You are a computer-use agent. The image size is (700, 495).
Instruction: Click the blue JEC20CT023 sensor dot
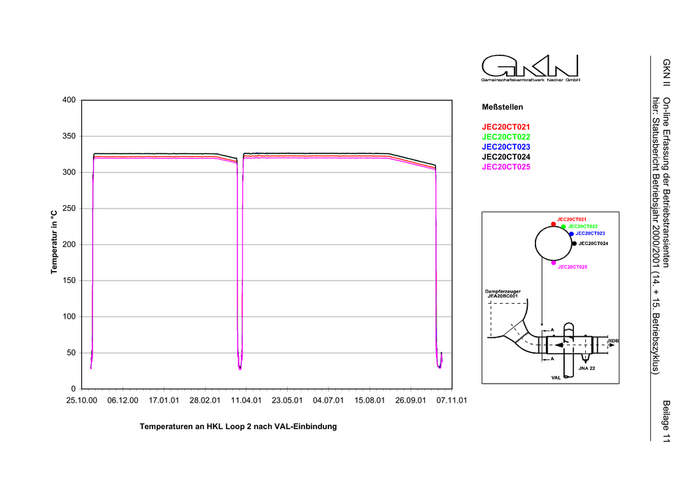pyautogui.click(x=570, y=233)
